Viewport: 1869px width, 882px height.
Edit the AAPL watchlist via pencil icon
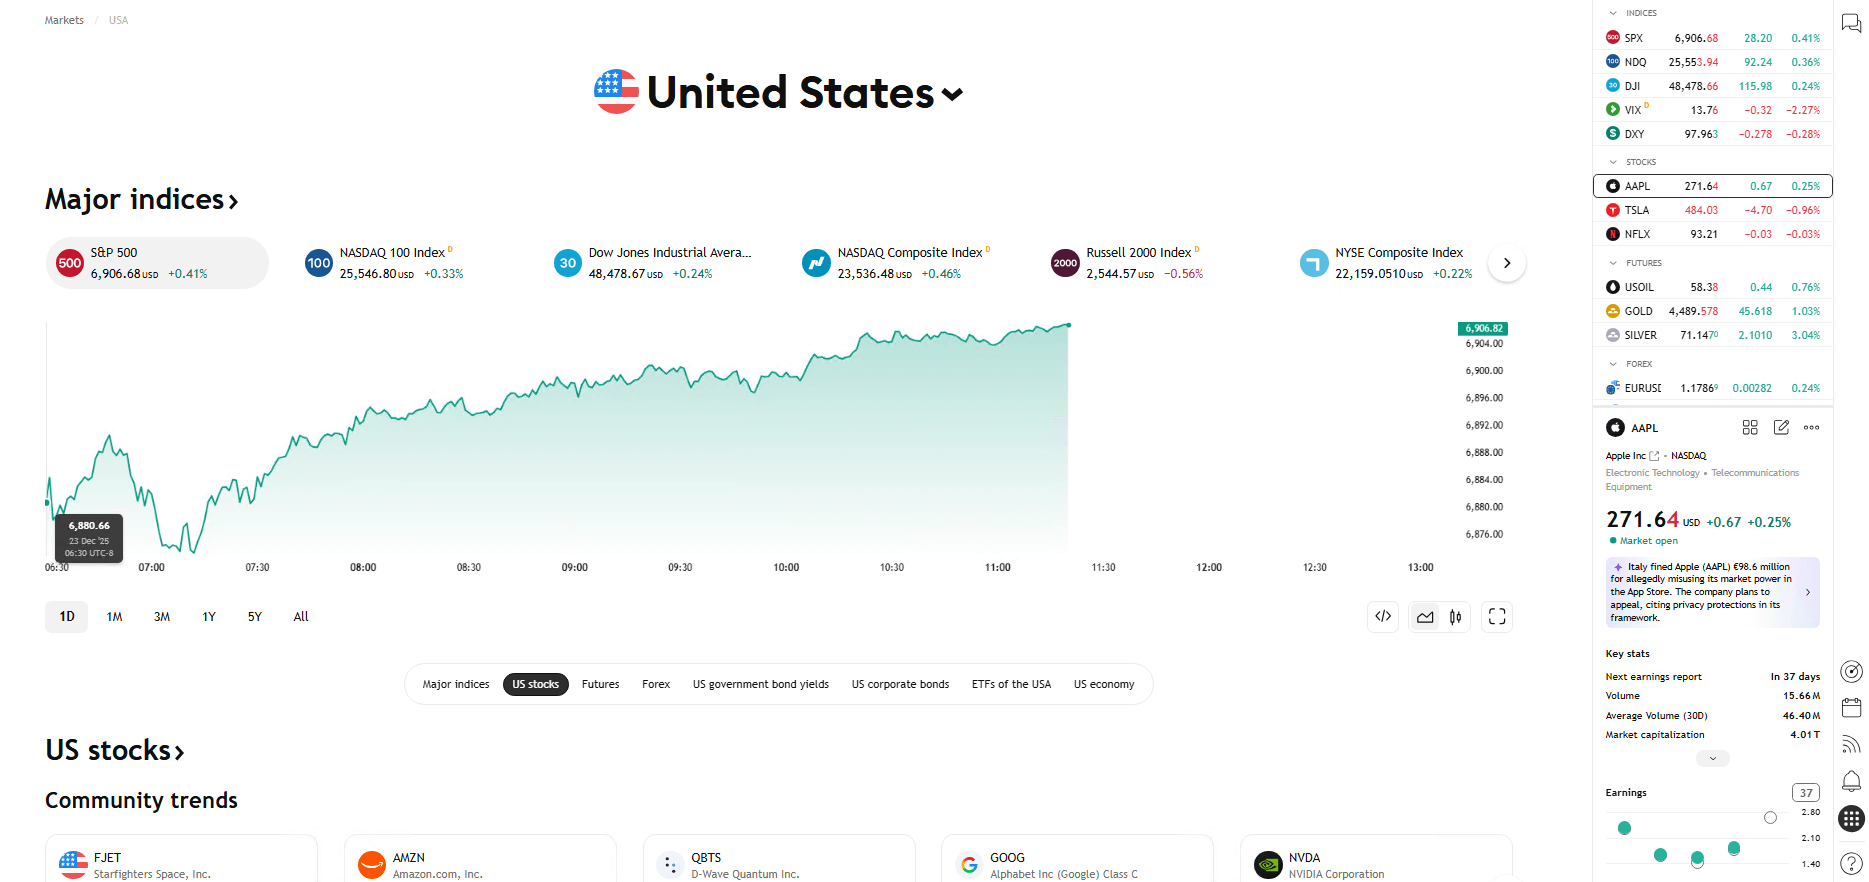[1781, 427]
